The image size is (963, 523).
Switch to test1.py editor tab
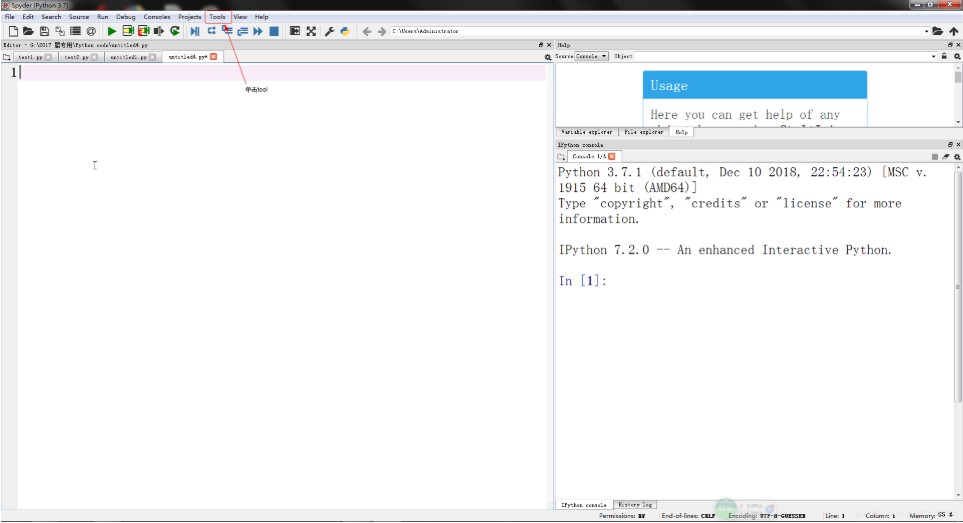pyautogui.click(x=31, y=56)
